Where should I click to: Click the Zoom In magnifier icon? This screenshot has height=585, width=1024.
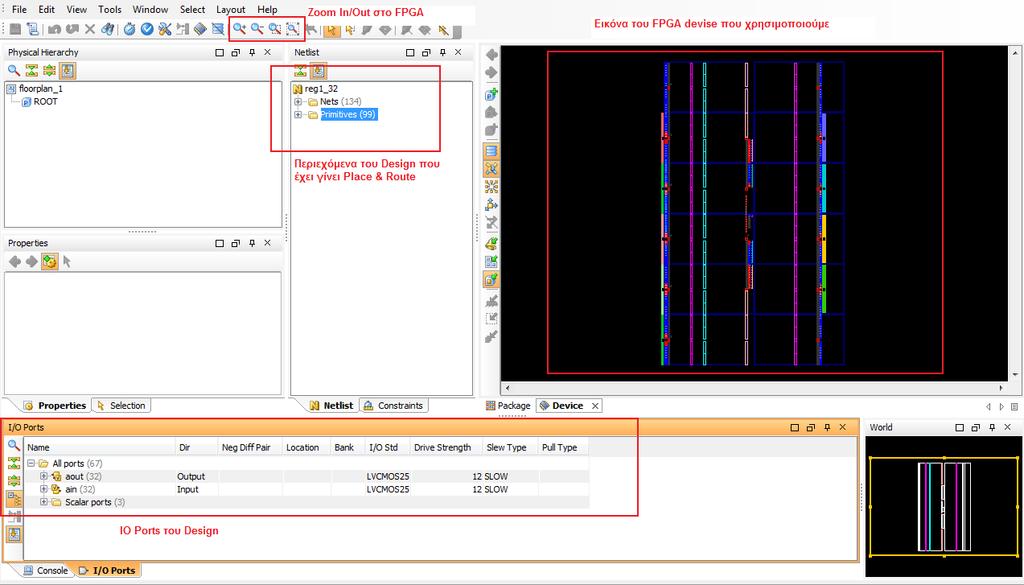pos(239,28)
